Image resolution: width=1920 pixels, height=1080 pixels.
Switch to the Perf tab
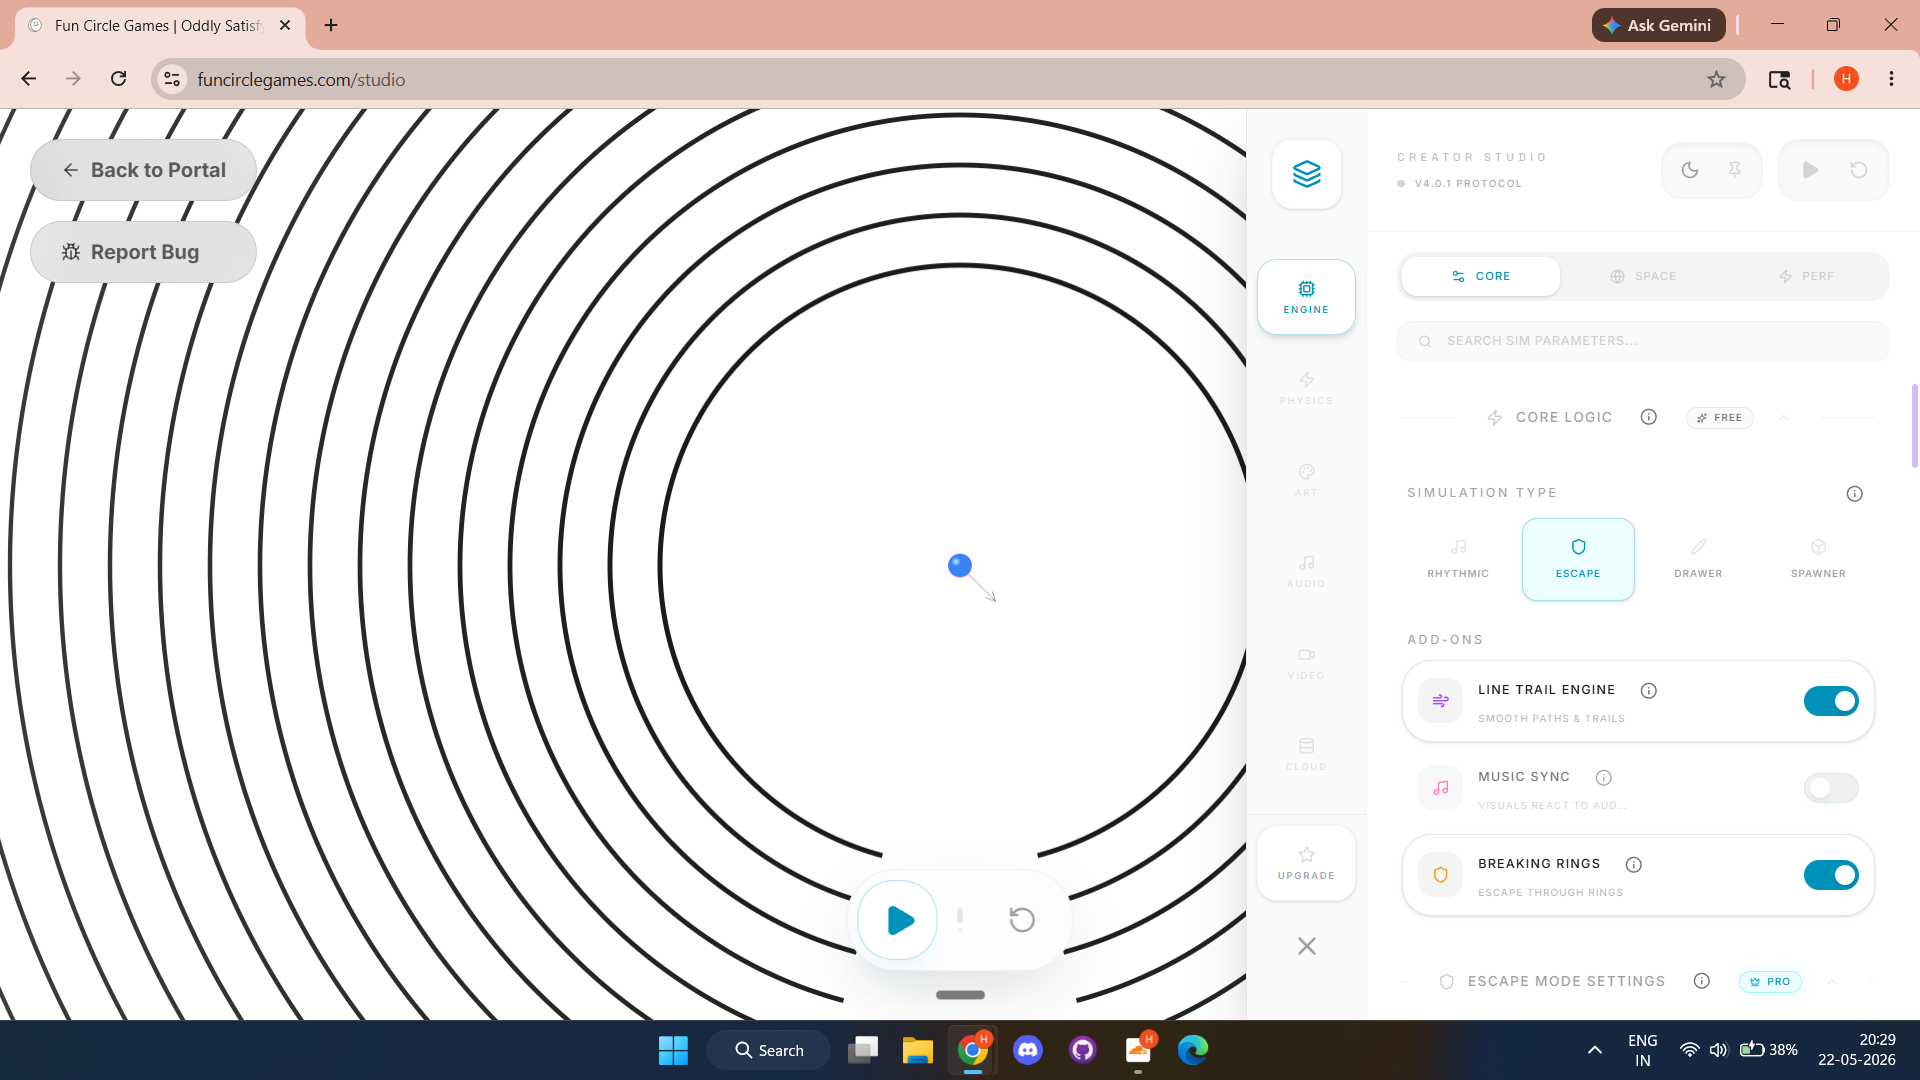[x=1805, y=276]
